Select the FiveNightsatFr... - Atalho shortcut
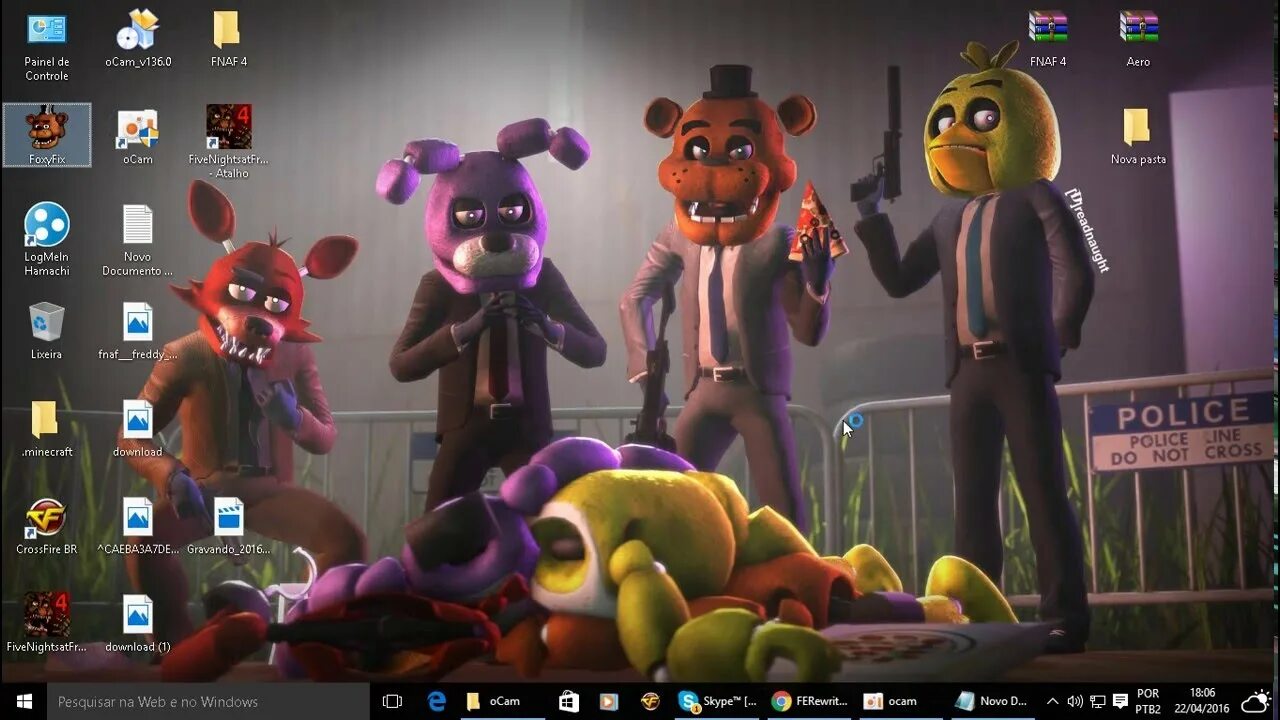 coord(229,142)
